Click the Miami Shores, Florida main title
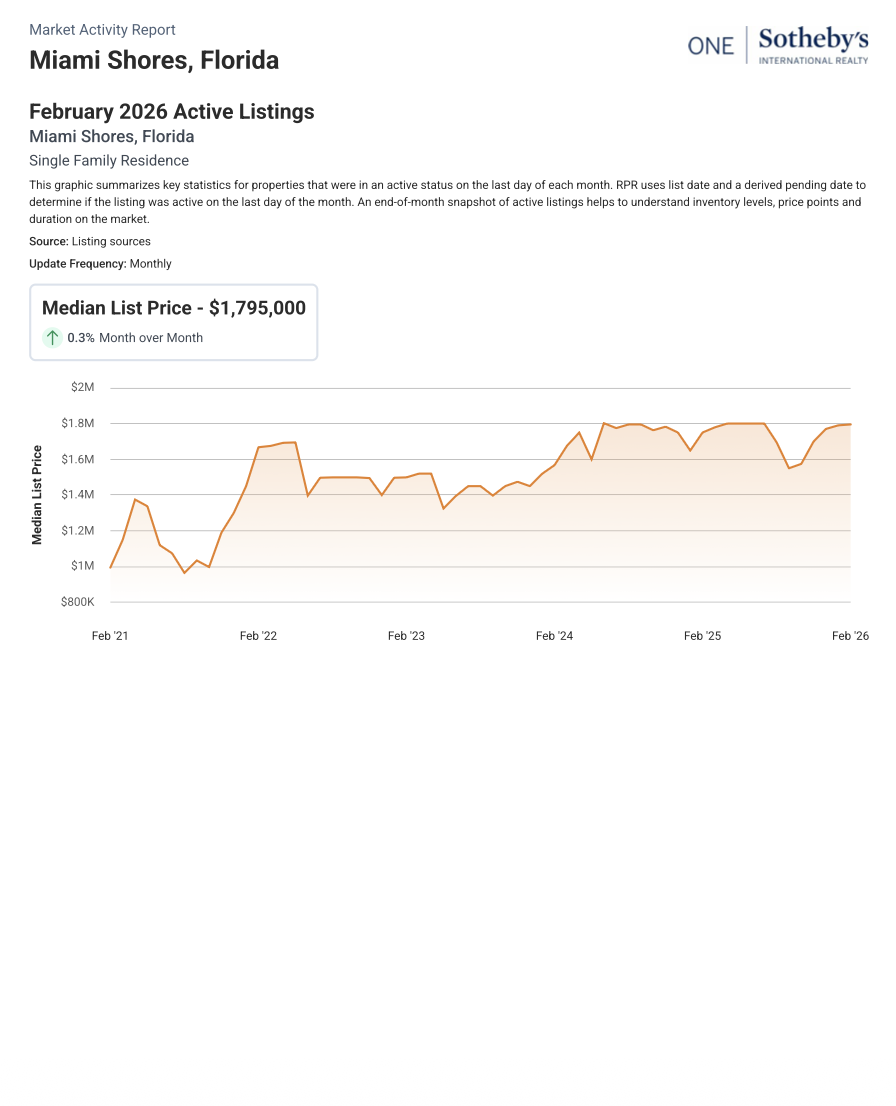 [x=154, y=60]
